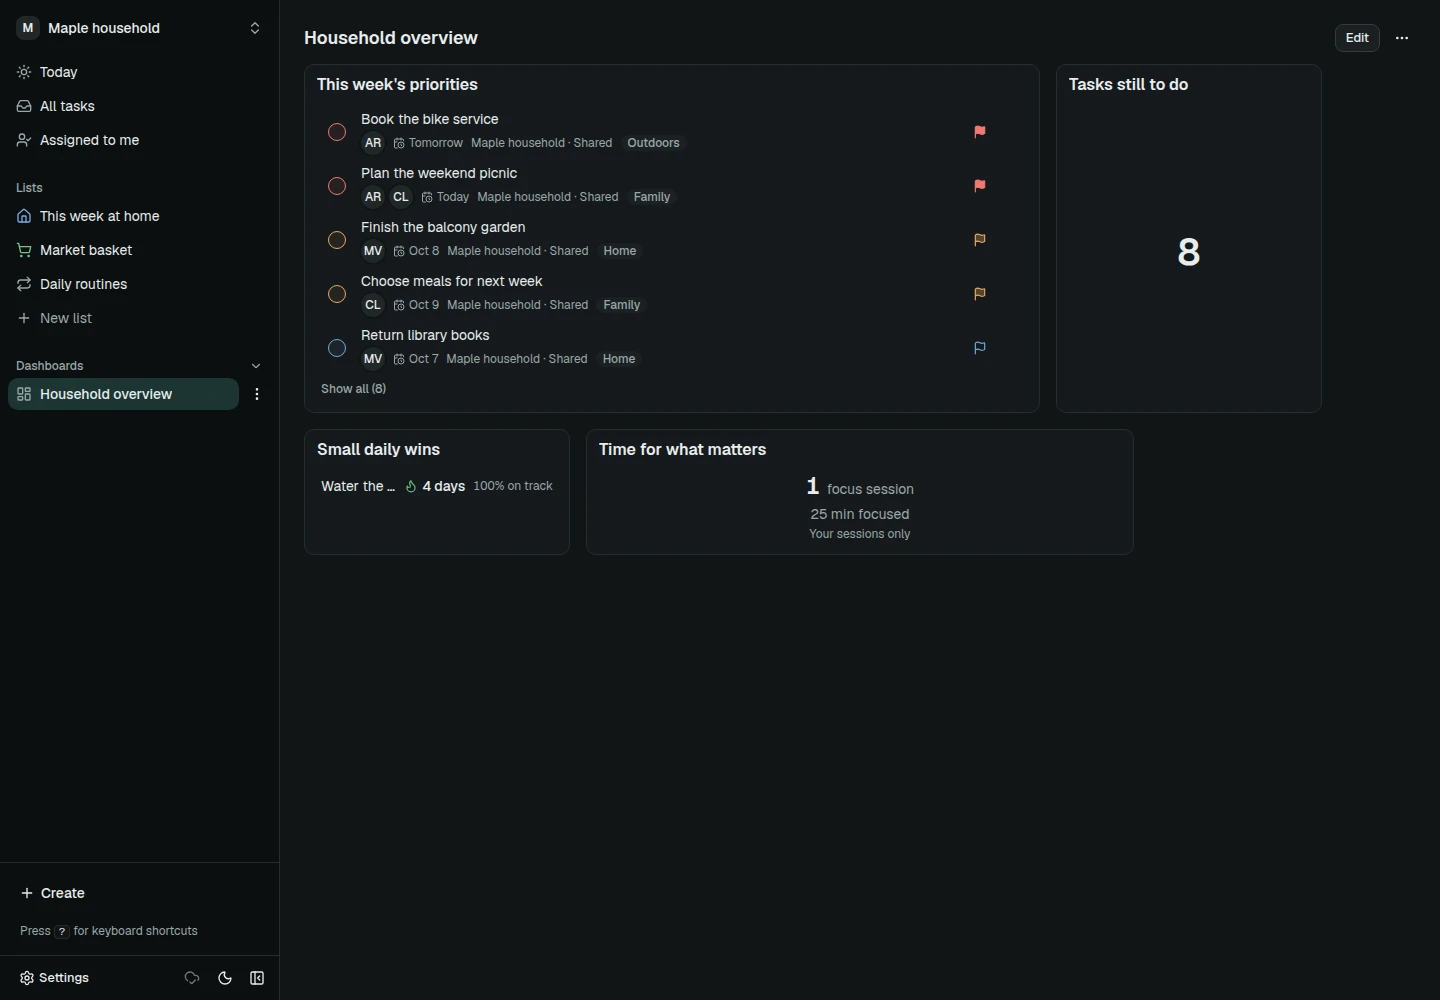Click the Tasks still to do count 8
The image size is (1440, 1000).
coord(1189,252)
